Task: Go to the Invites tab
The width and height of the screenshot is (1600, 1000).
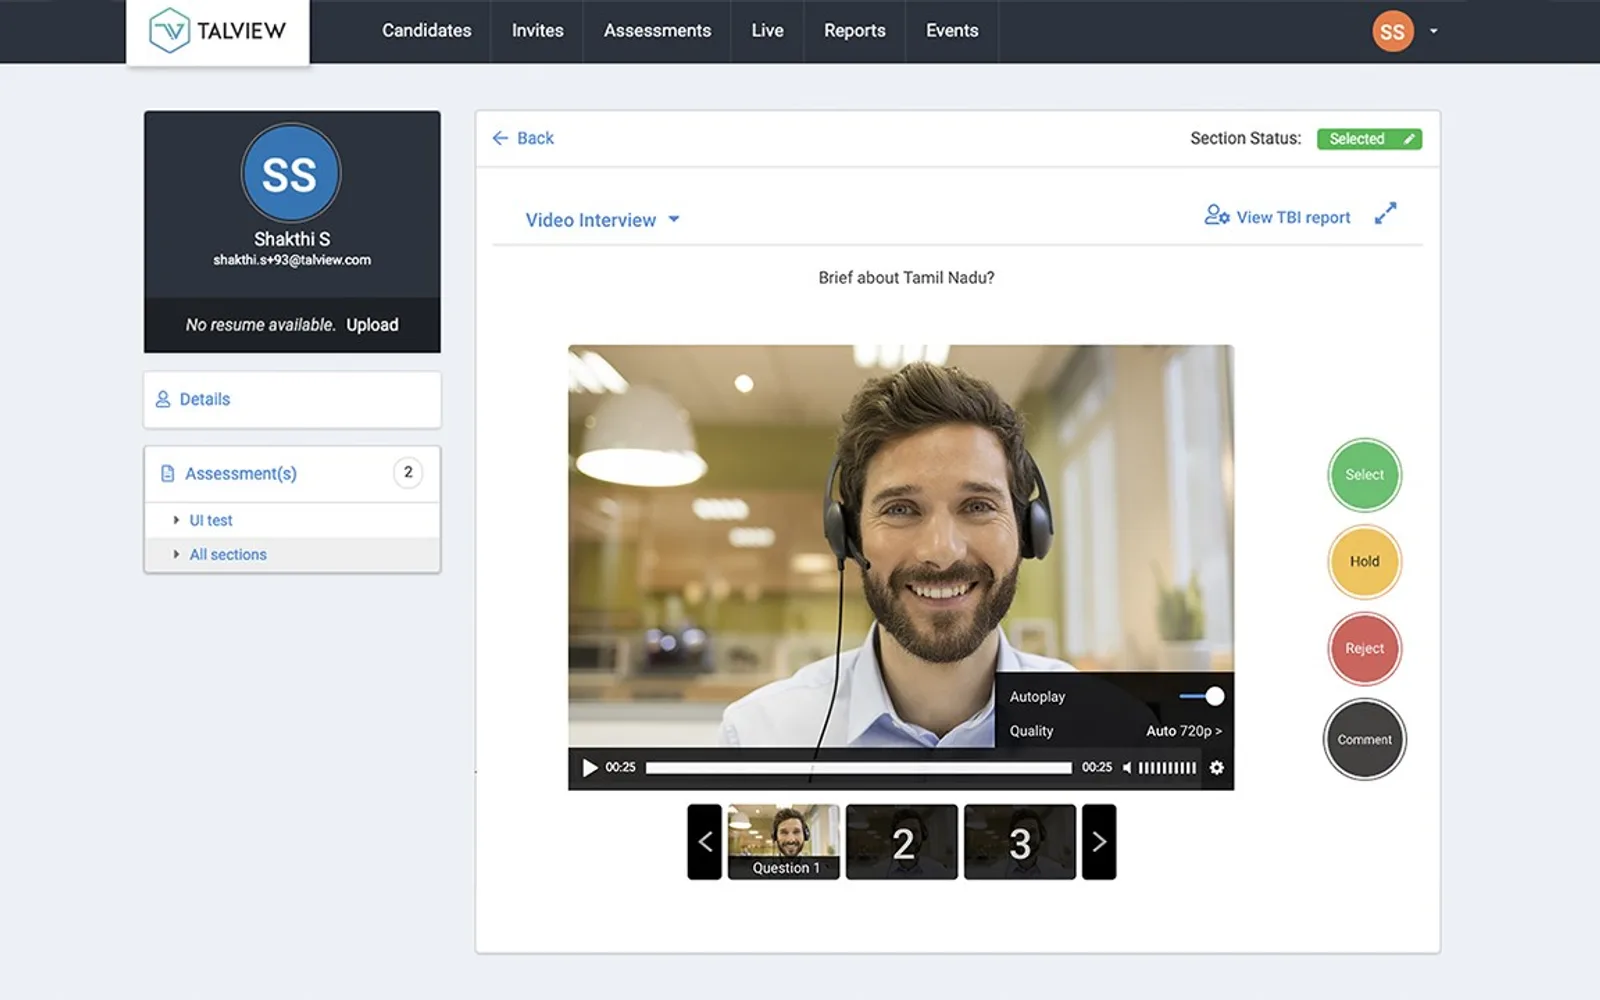Action: [537, 31]
